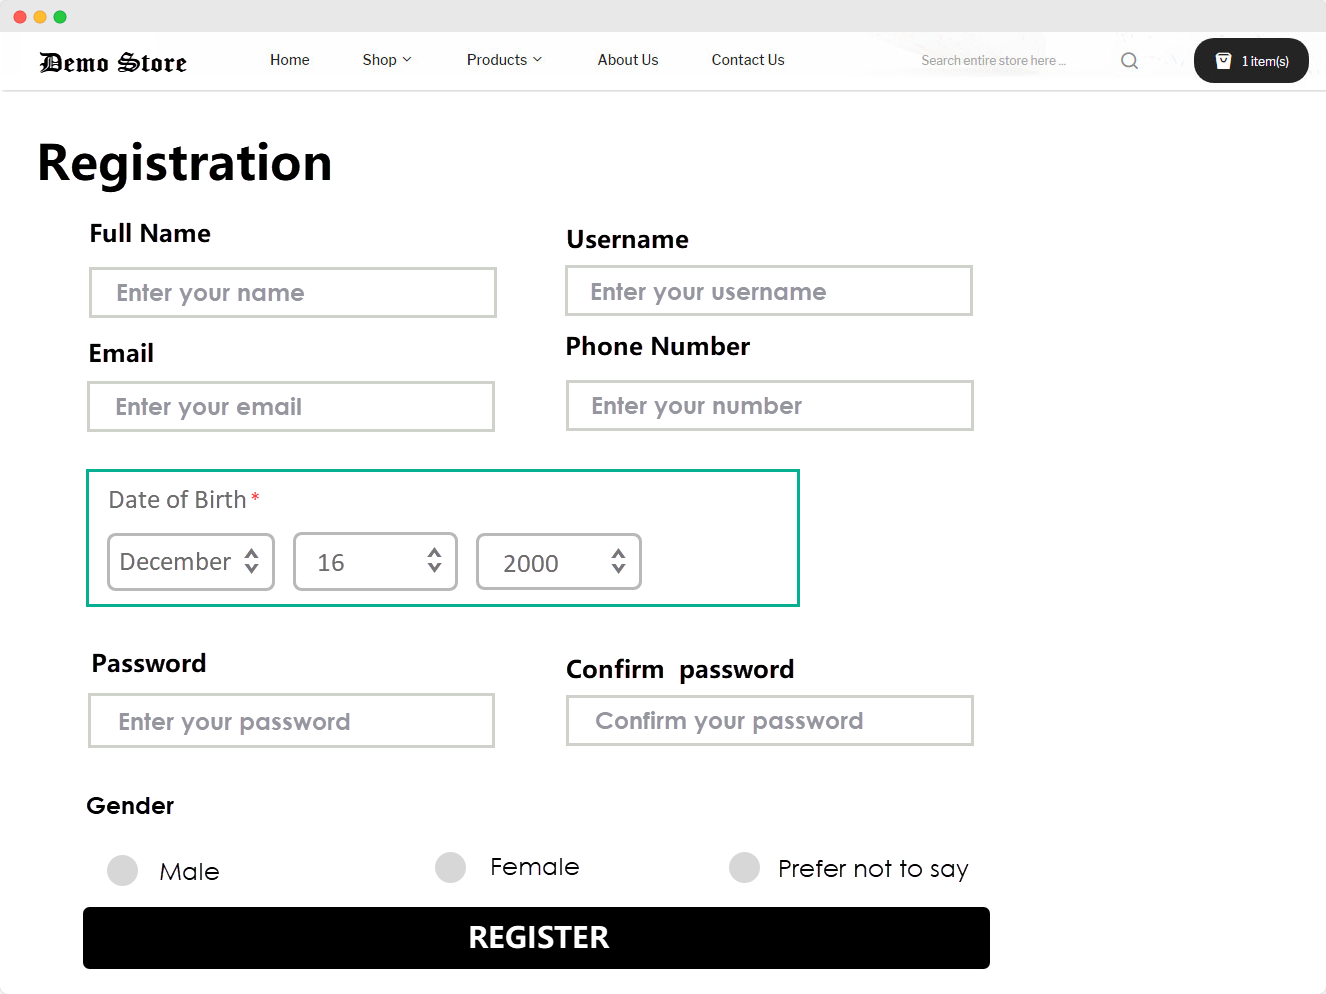Focus the Email input field
Viewport: 1326px width, 994px height.
[x=291, y=407]
